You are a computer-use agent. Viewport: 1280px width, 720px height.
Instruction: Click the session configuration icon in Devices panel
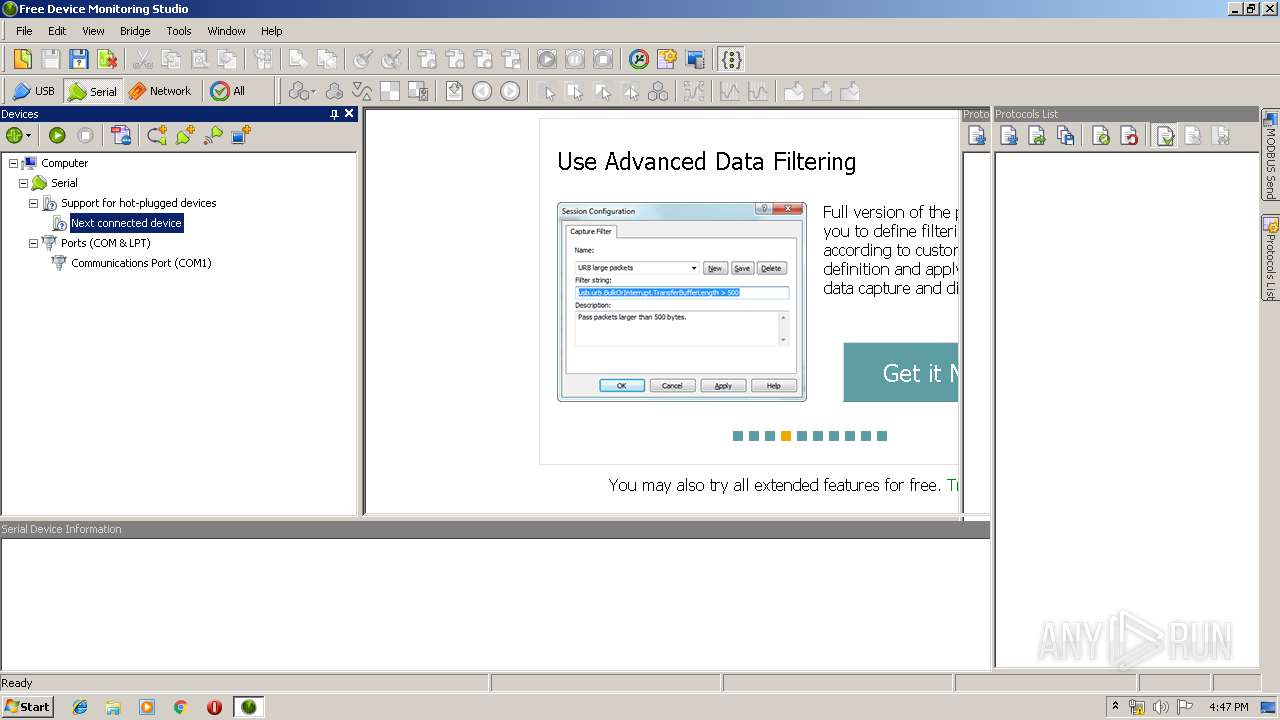tap(121, 135)
